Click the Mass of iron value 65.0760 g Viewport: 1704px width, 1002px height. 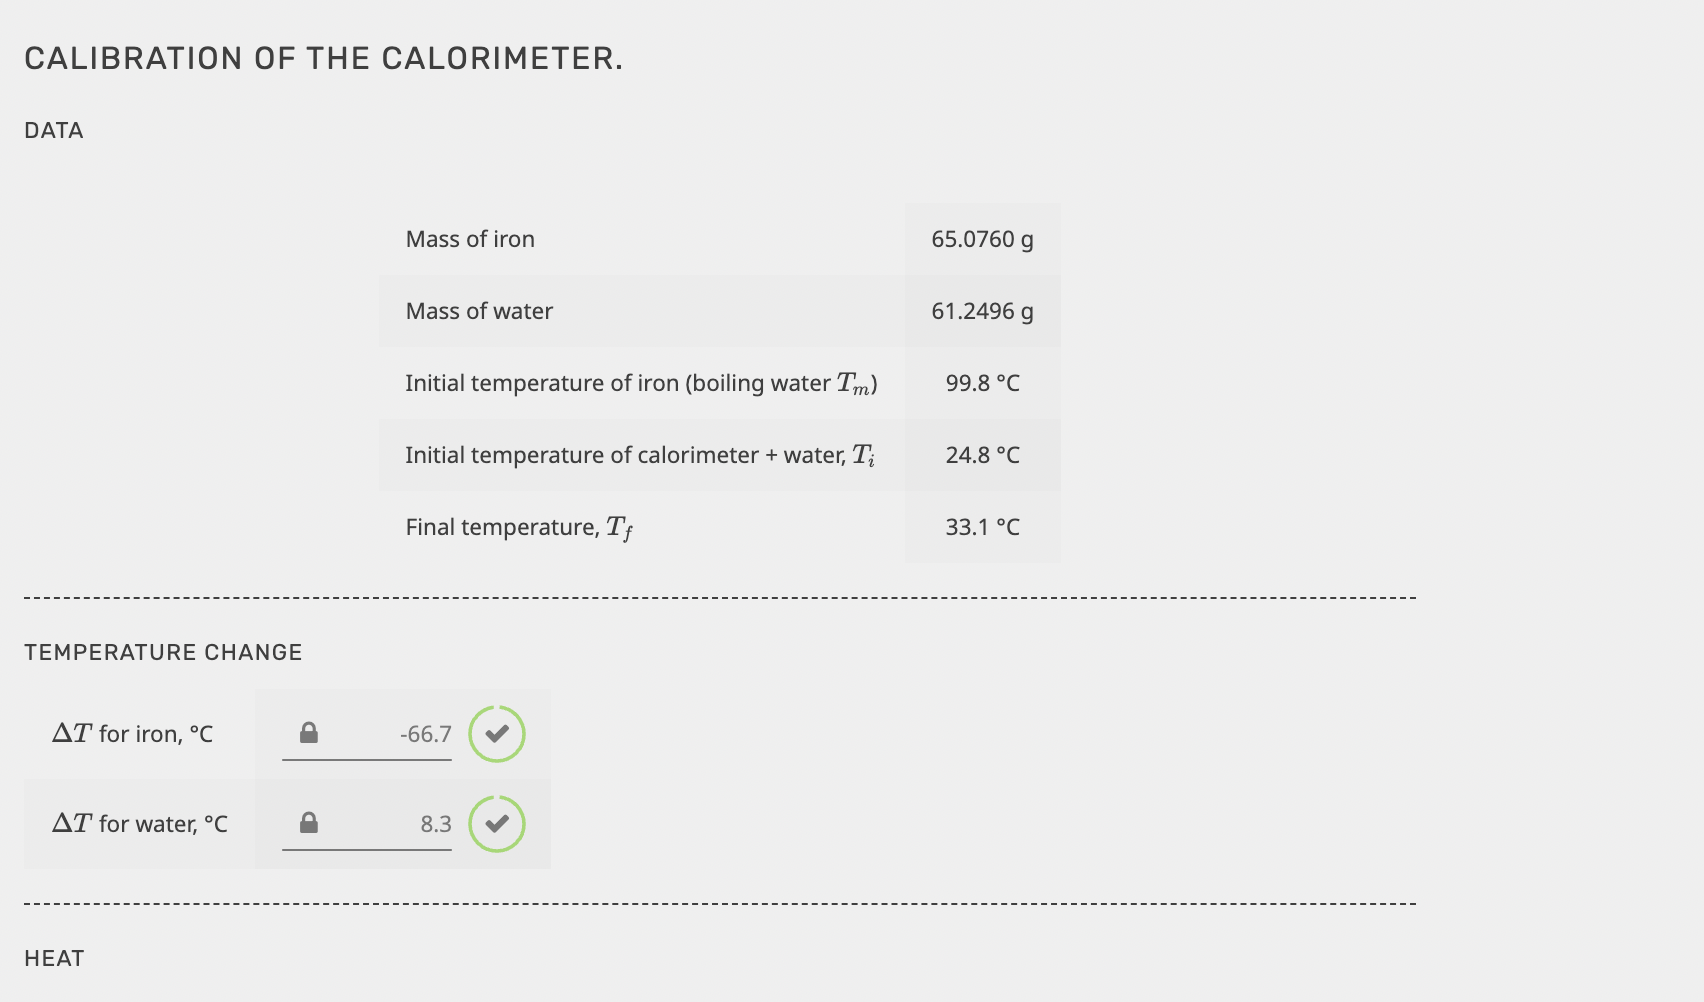(983, 239)
